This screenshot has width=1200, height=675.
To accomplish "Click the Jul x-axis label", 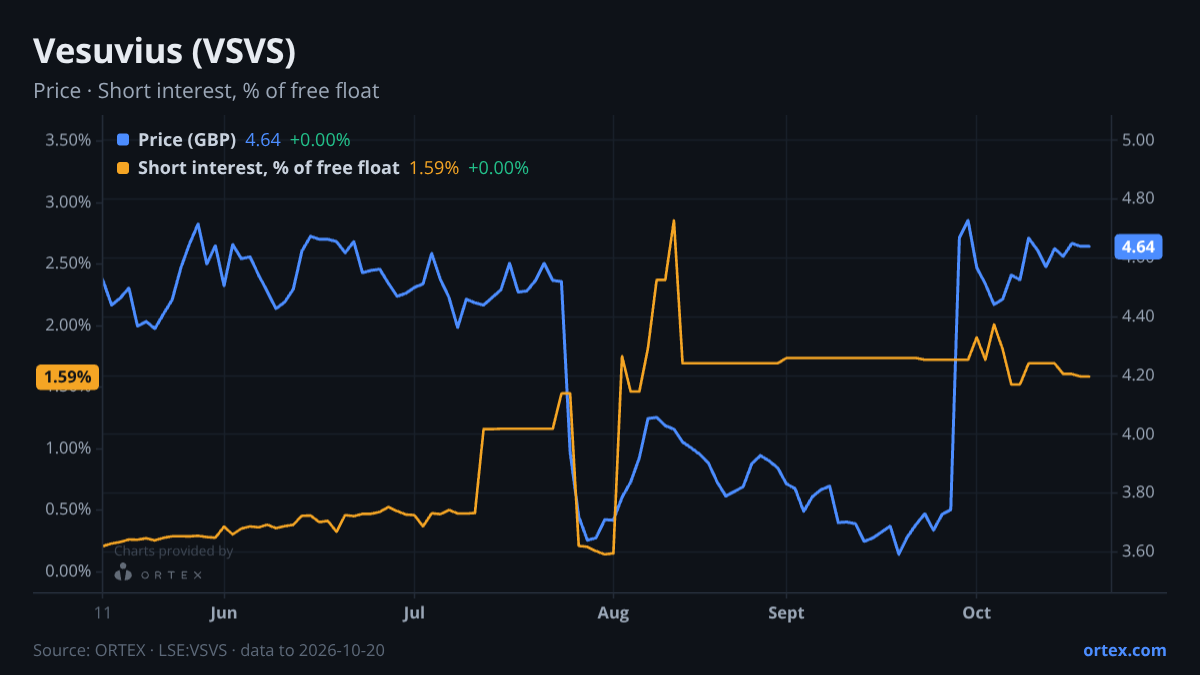I will [x=413, y=612].
